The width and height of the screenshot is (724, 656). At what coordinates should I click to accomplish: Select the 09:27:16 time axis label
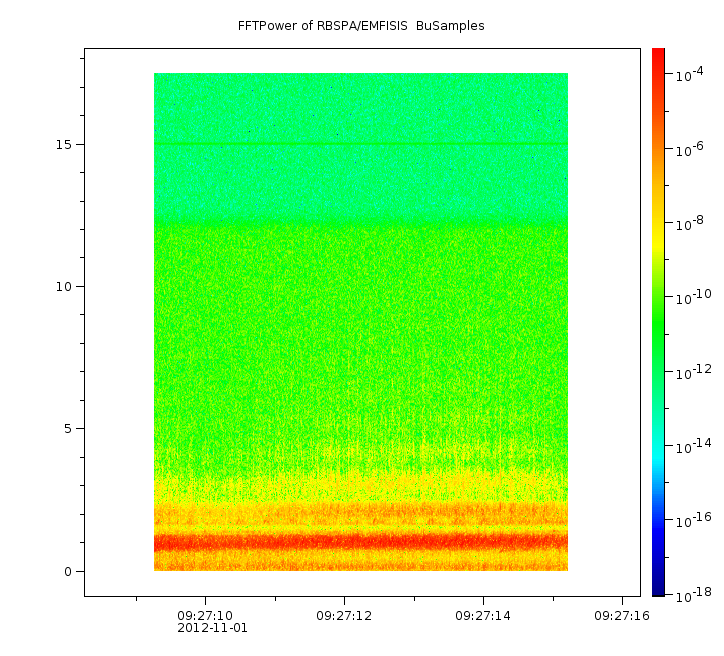click(622, 615)
